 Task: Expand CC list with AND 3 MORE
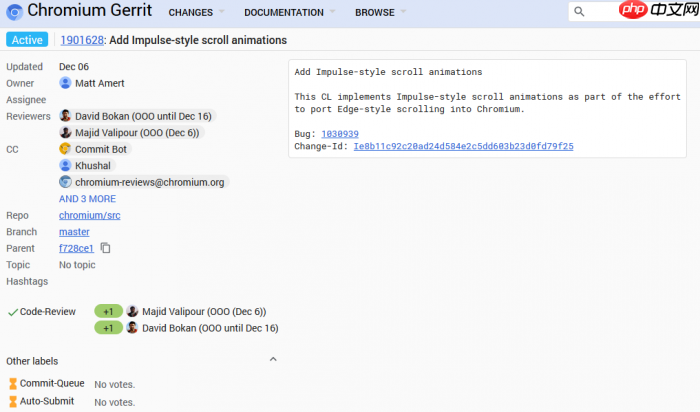(x=87, y=199)
